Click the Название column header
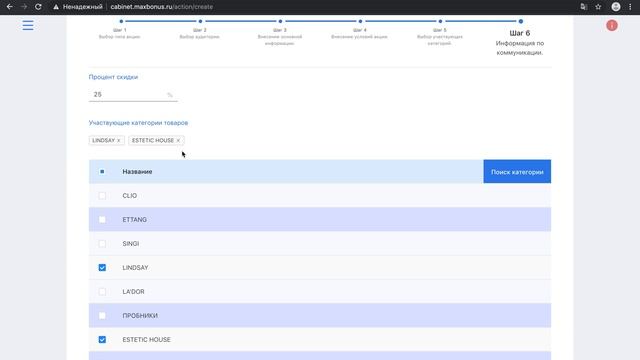Viewport: 640px width, 360px height. coord(137,171)
